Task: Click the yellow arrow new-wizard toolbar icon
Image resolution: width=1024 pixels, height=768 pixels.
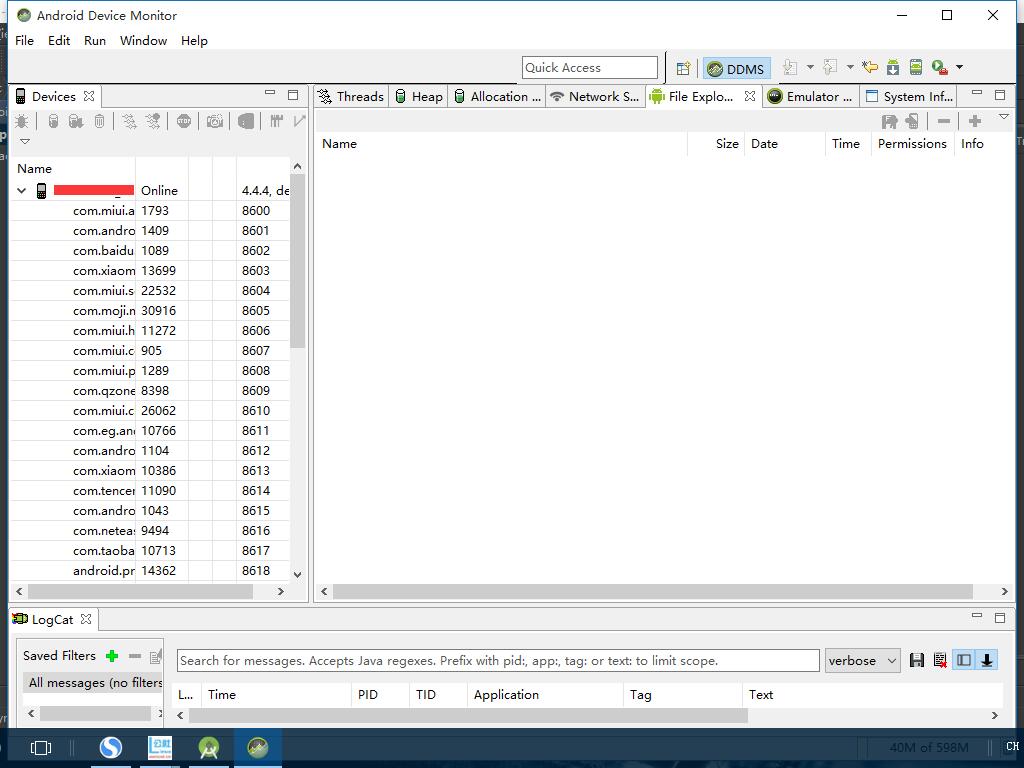Action: tap(869, 67)
